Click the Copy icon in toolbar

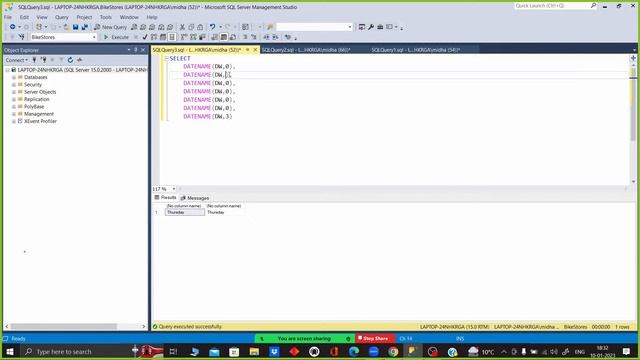(x=191, y=27)
